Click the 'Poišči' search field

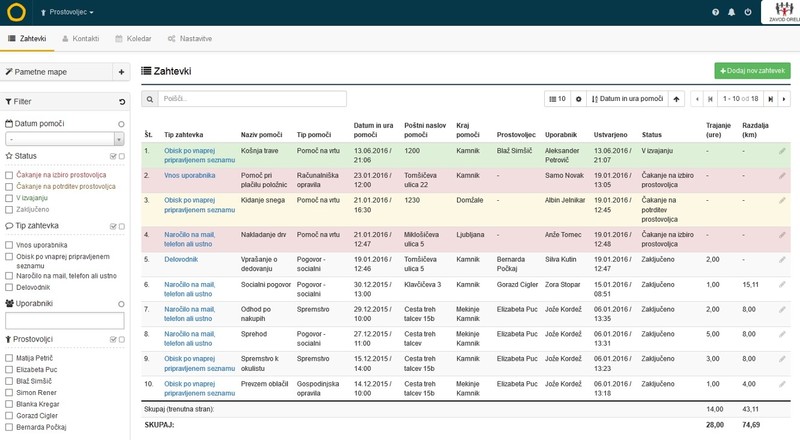[x=252, y=99]
